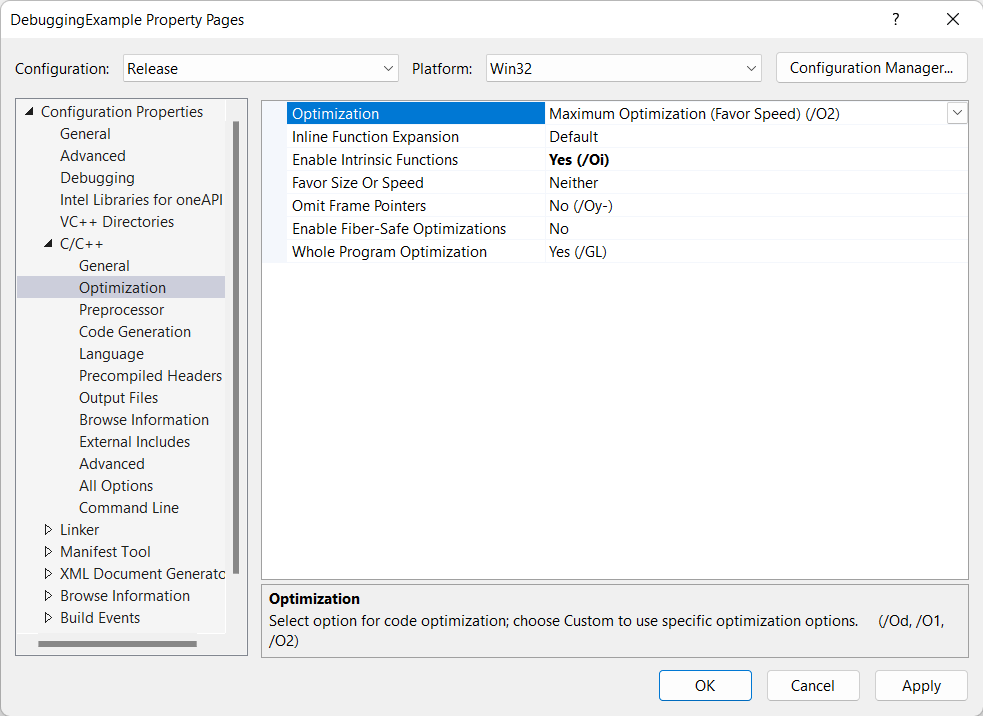This screenshot has height=716, width=983.
Task: Click the Enable Intrinsic Functions property value
Action: [x=579, y=160]
